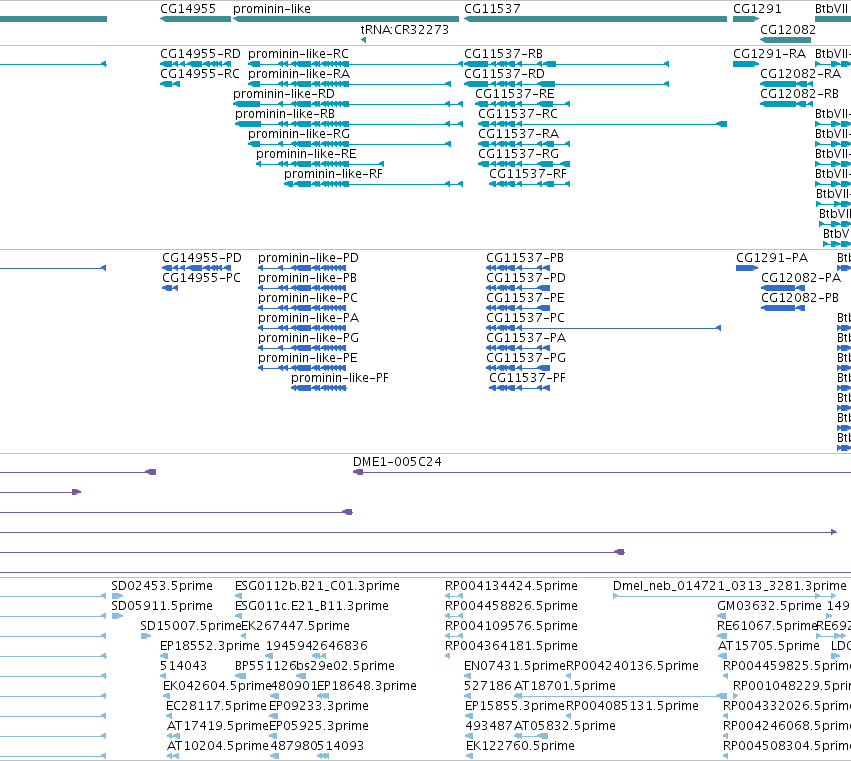The width and height of the screenshot is (851, 761).
Task: Click protein prominin-like-PG
Action: pyautogui.click(x=302, y=348)
